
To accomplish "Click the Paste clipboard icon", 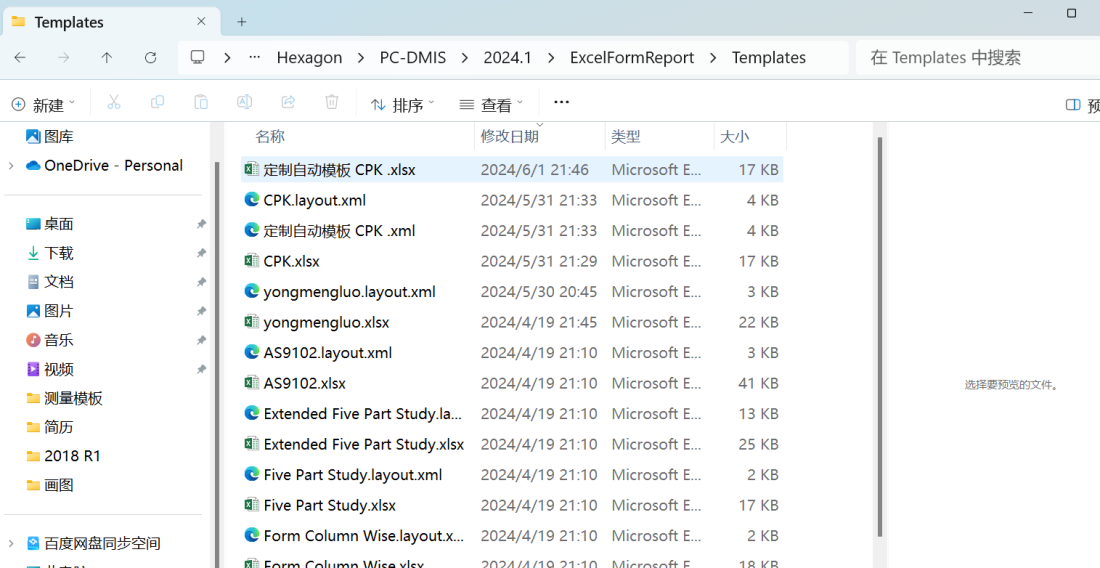I will coord(201,102).
